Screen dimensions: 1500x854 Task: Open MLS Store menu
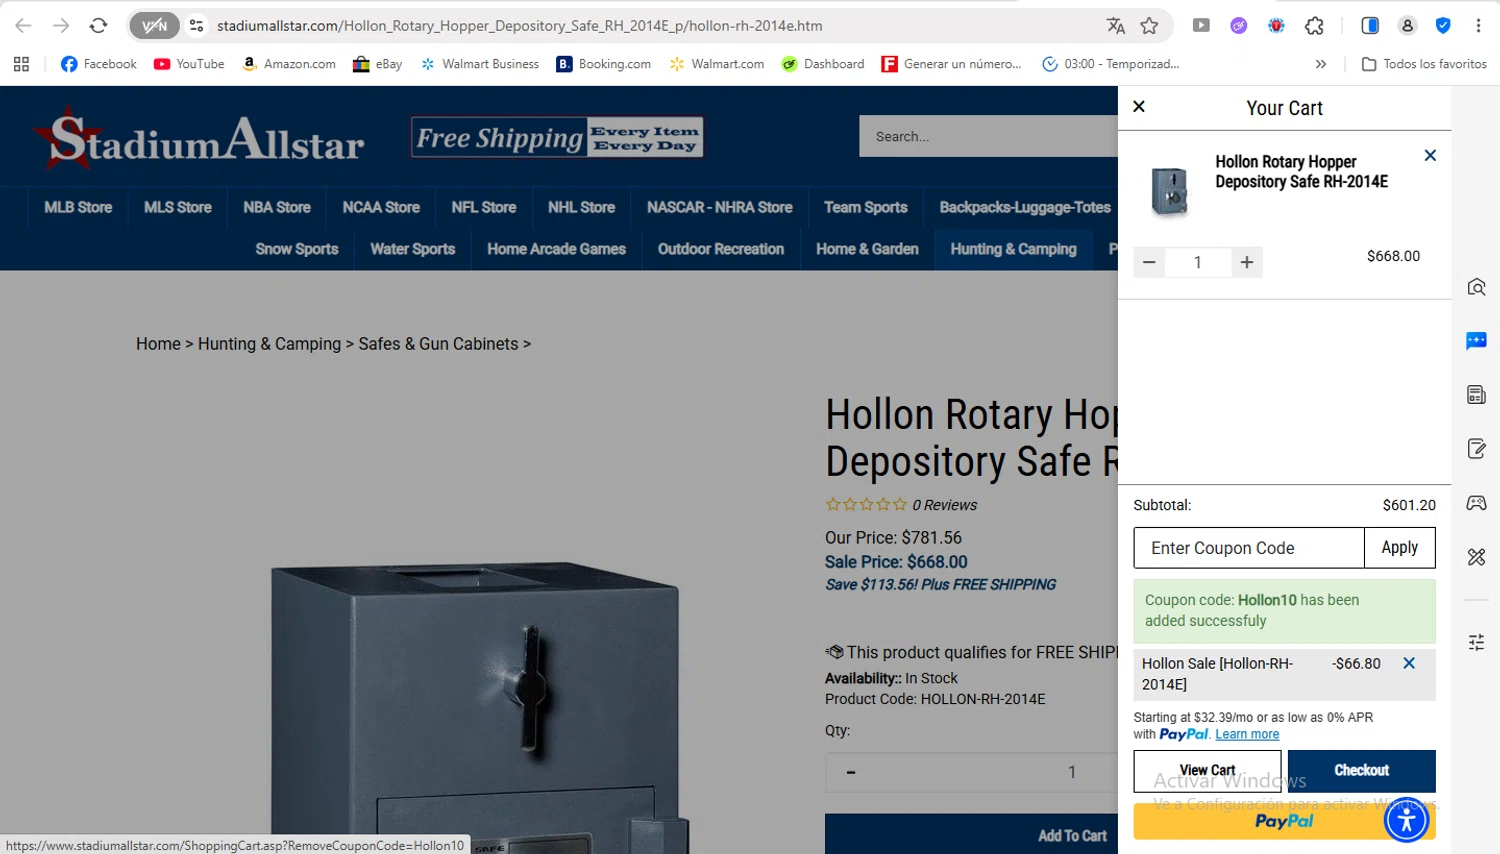point(178,207)
